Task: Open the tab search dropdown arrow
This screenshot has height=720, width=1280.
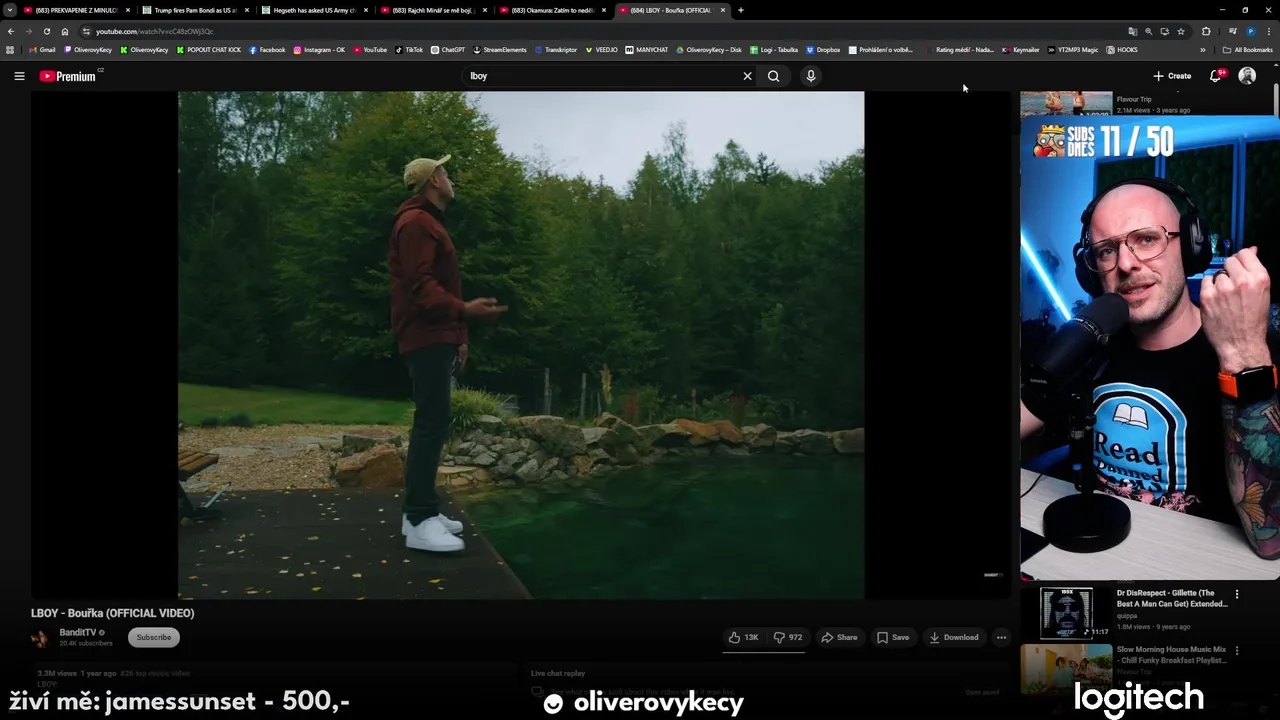Action: point(10,10)
